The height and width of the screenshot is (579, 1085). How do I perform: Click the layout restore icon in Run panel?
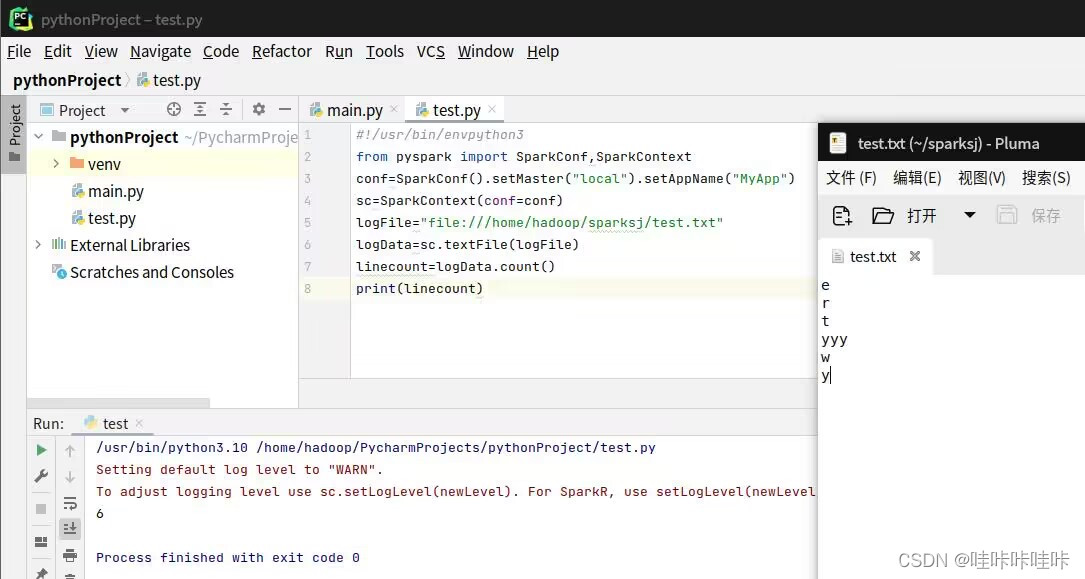point(41,542)
